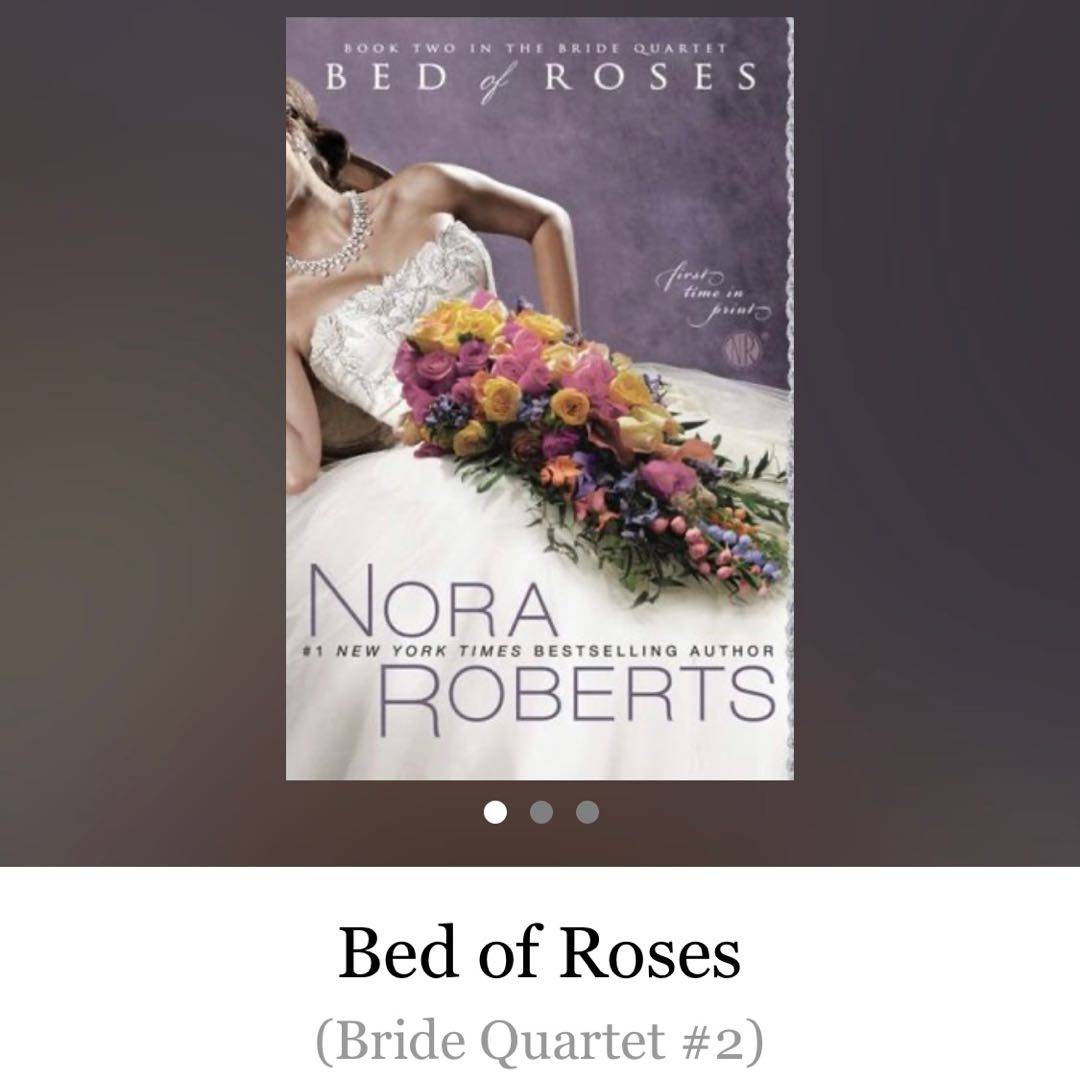Viewport: 1080px width, 1080px height.
Task: Click the Bed of Roses title heading
Action: pos(539,953)
